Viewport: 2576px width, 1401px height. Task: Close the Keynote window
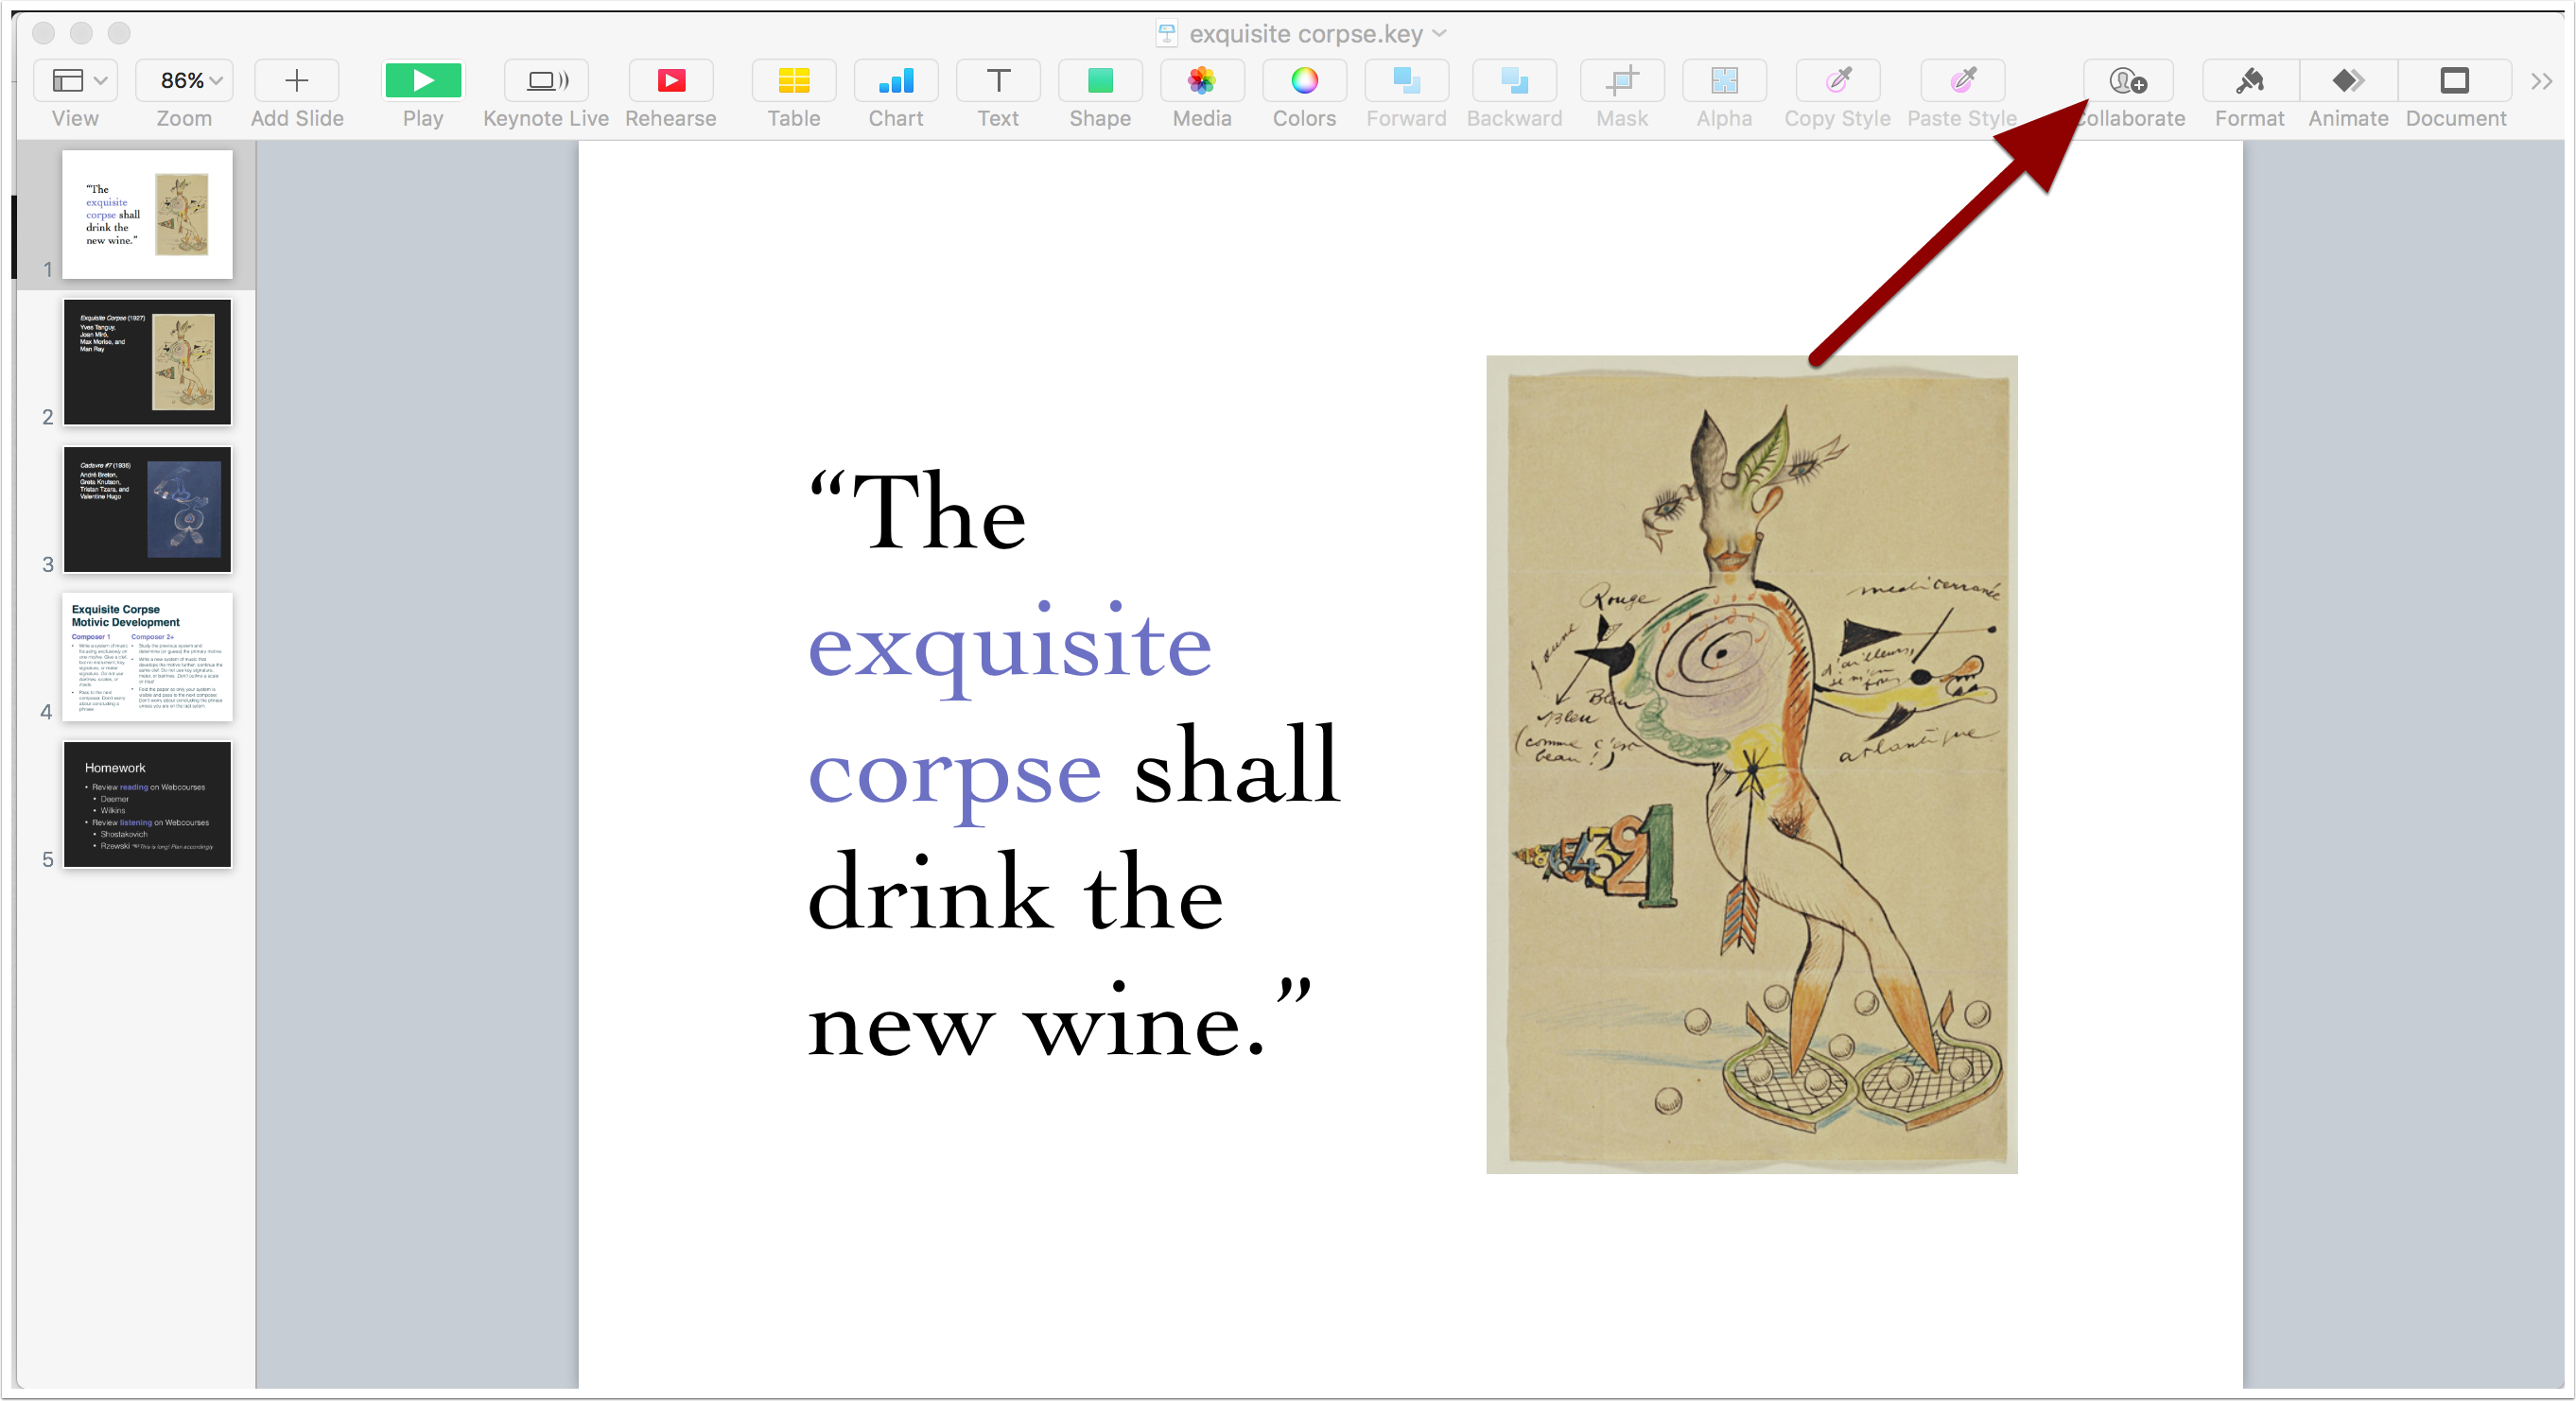tap(43, 33)
